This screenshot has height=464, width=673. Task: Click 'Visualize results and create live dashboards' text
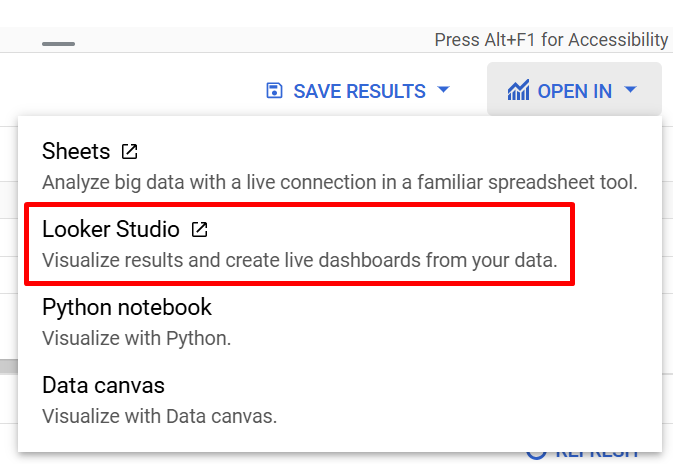coord(231,260)
